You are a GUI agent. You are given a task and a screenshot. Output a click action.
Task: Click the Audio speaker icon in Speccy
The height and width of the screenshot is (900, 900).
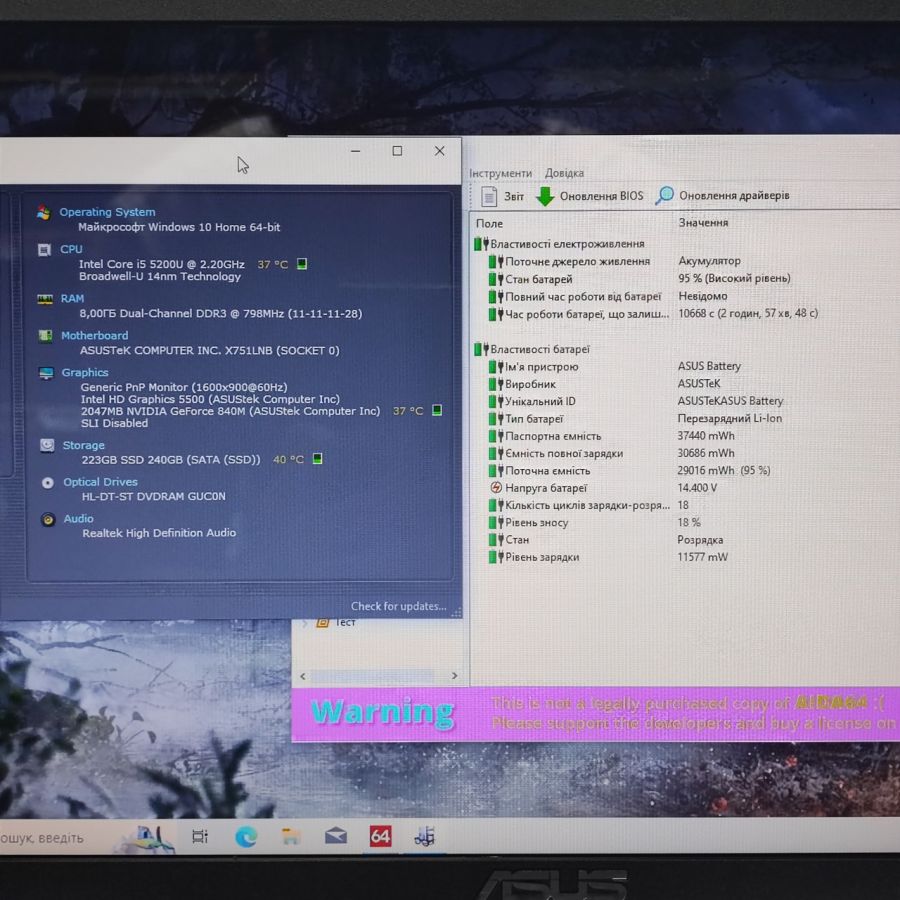(x=48, y=519)
